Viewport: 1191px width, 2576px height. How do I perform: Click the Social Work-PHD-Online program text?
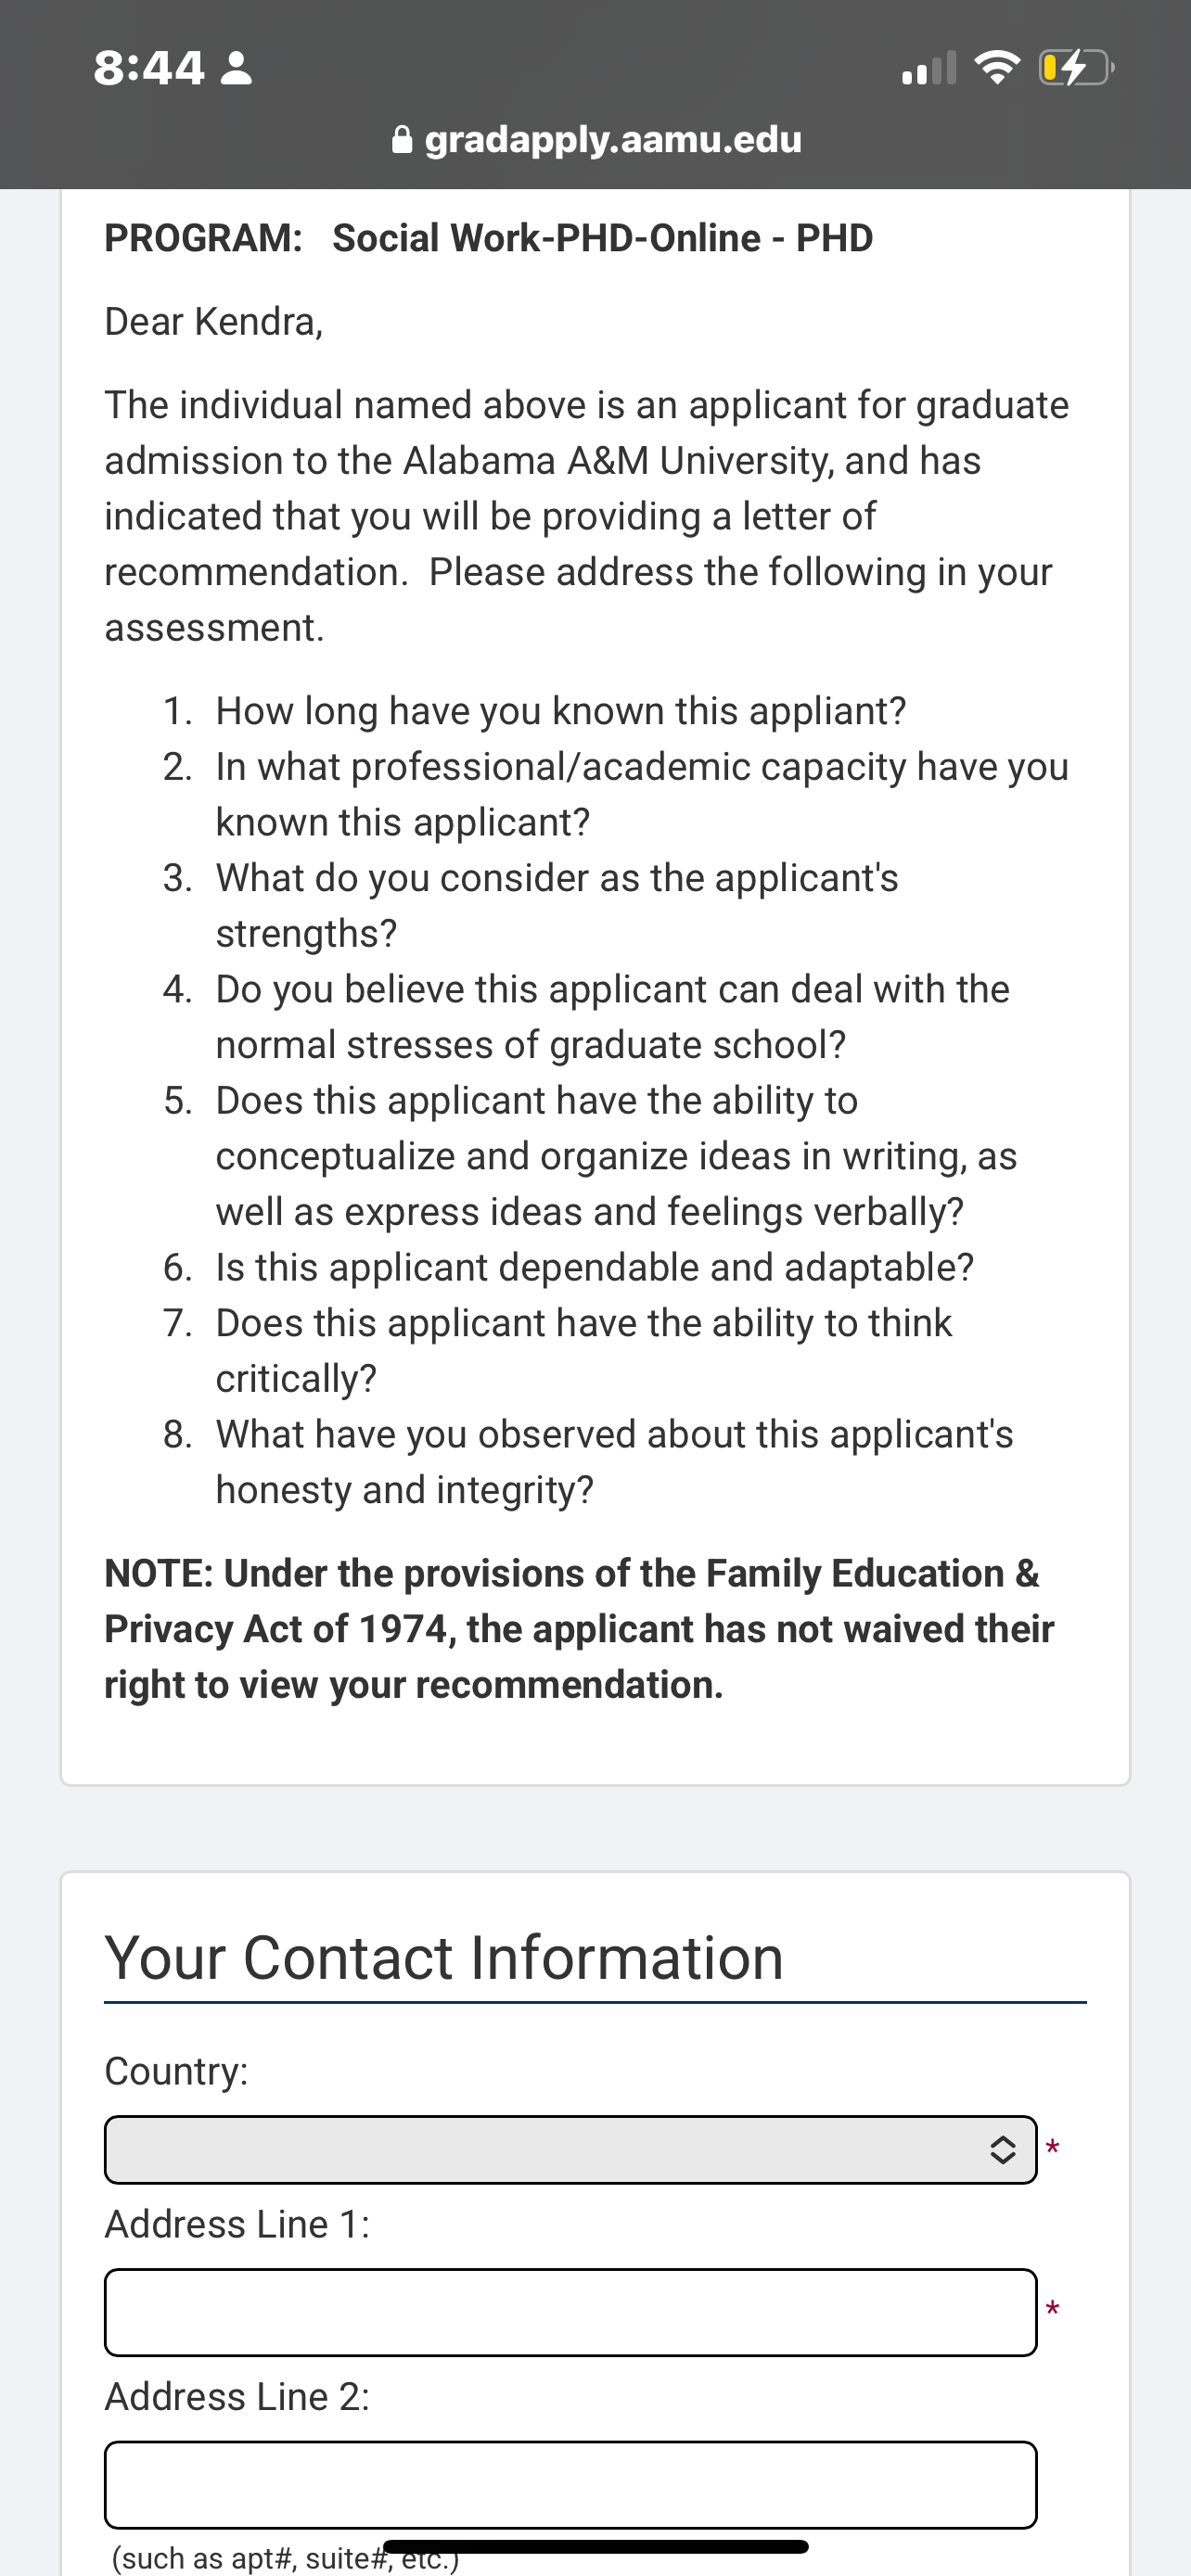click(x=603, y=238)
